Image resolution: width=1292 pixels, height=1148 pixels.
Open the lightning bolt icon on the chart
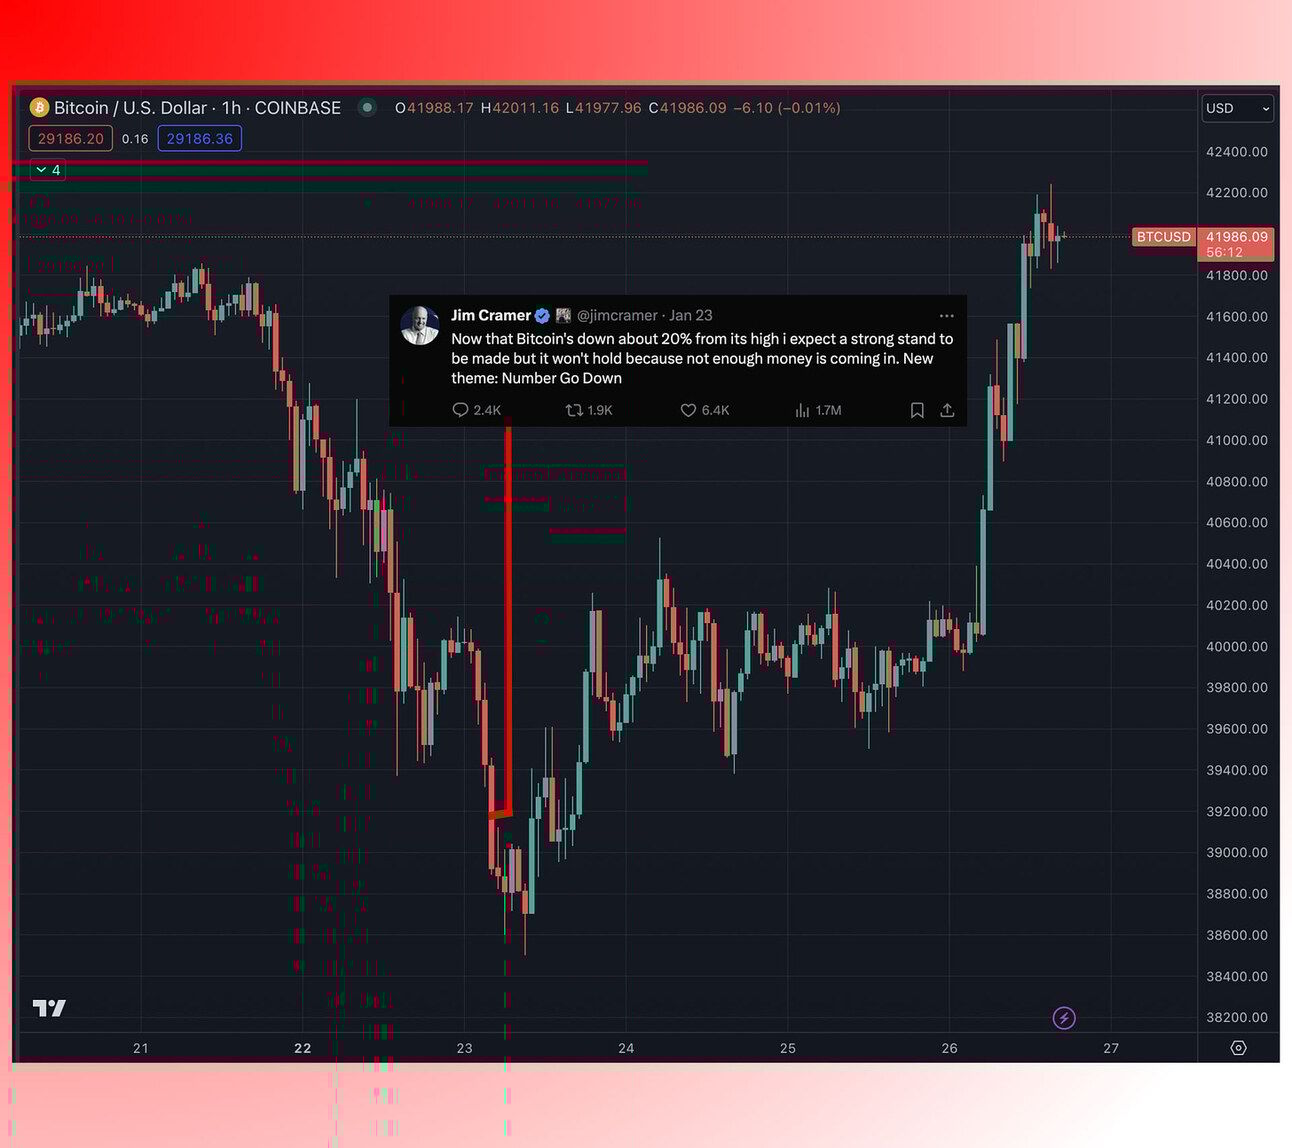click(x=1064, y=1018)
